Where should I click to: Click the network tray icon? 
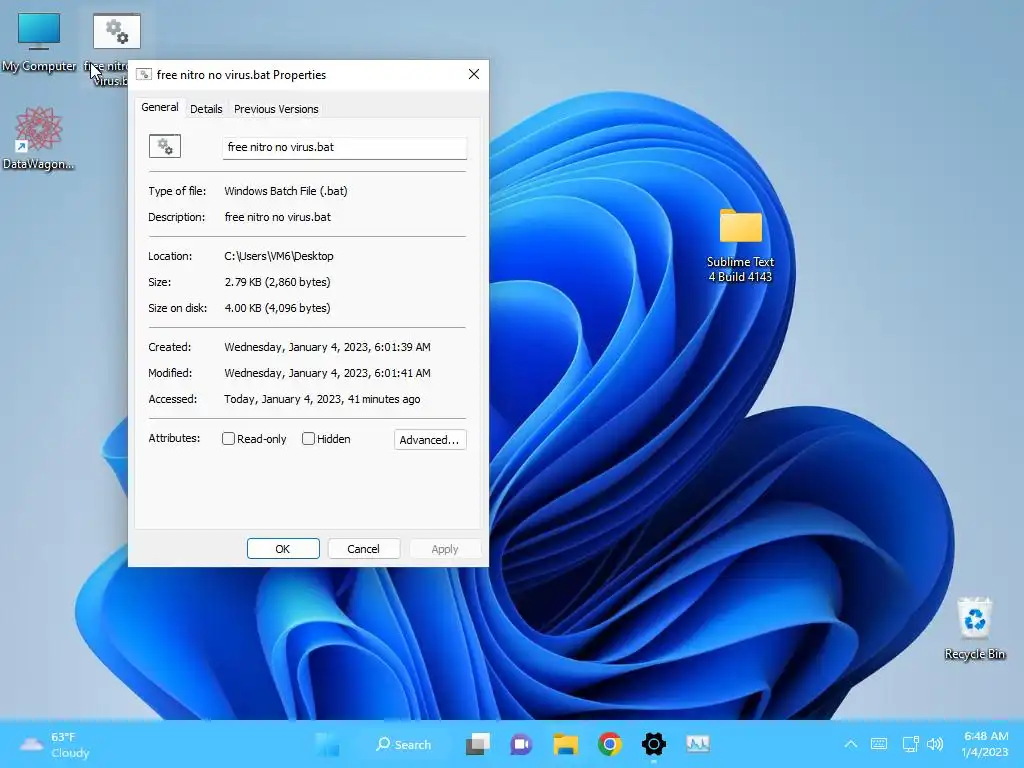tap(910, 744)
